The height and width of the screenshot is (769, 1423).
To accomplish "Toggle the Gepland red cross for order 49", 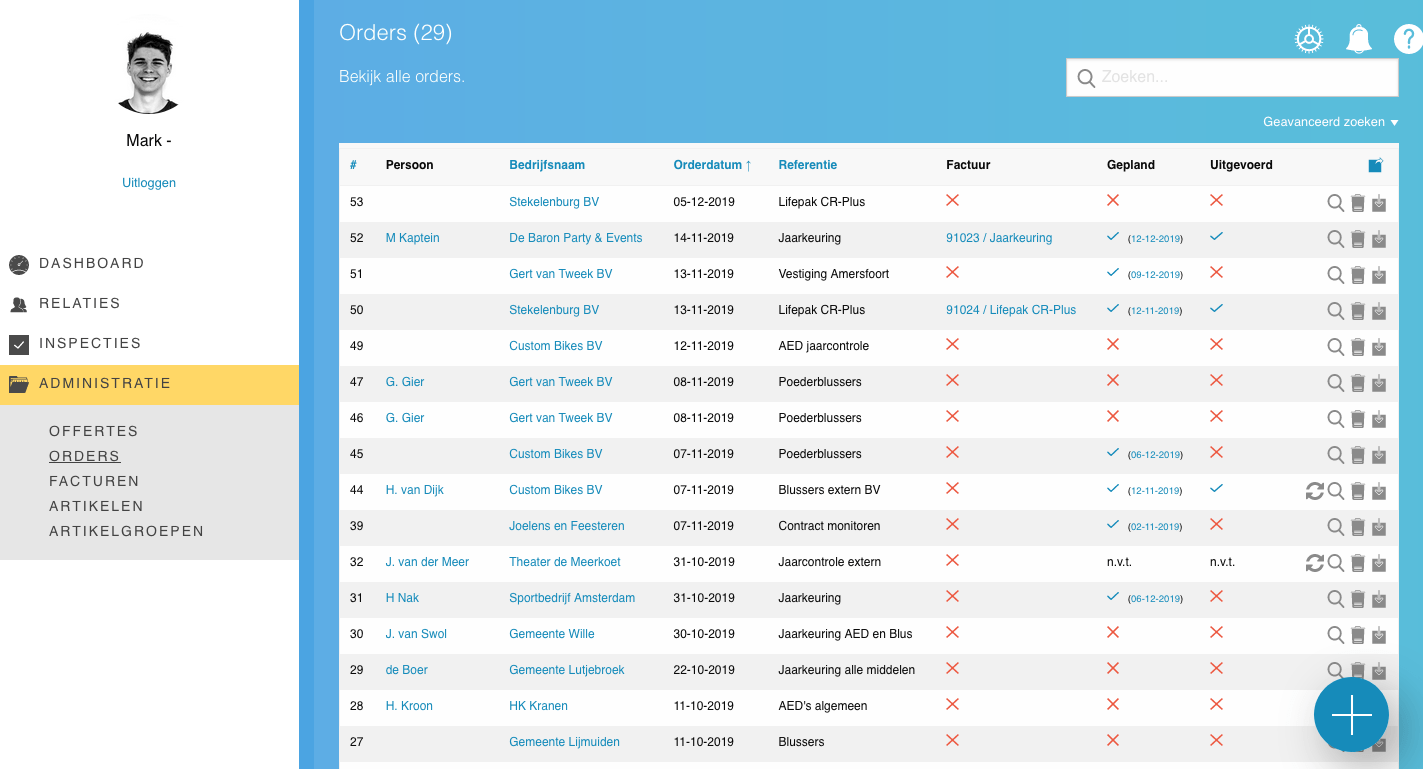I will (1113, 345).
